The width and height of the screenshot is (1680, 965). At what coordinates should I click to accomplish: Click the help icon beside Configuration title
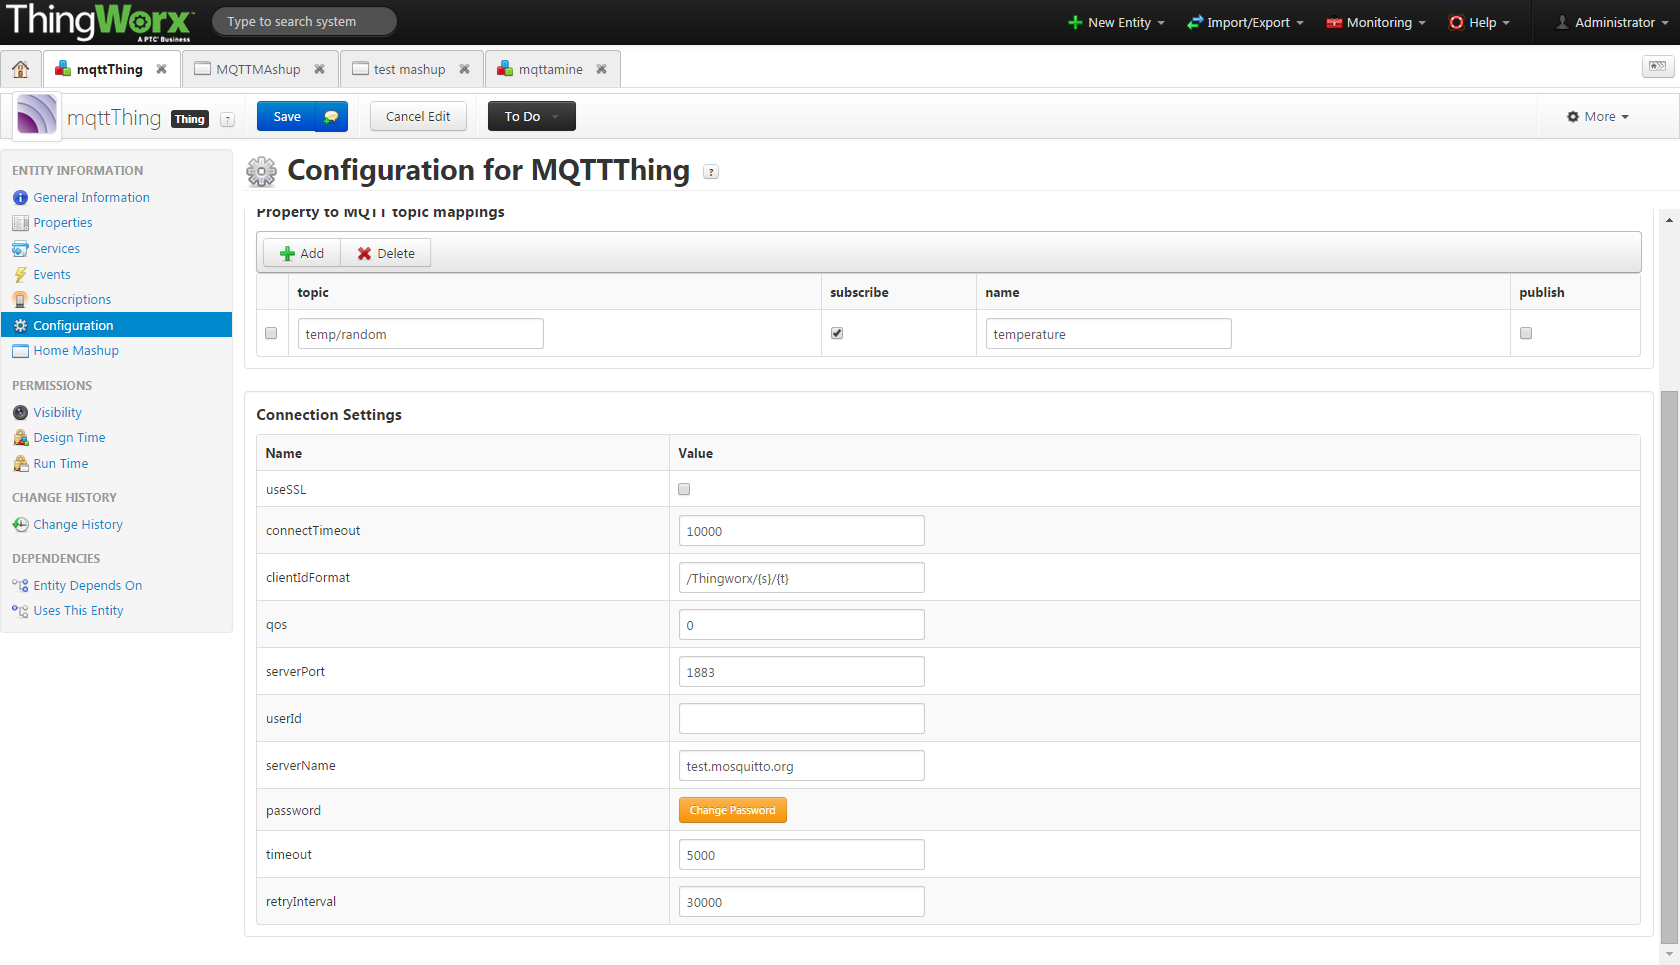pos(711,172)
